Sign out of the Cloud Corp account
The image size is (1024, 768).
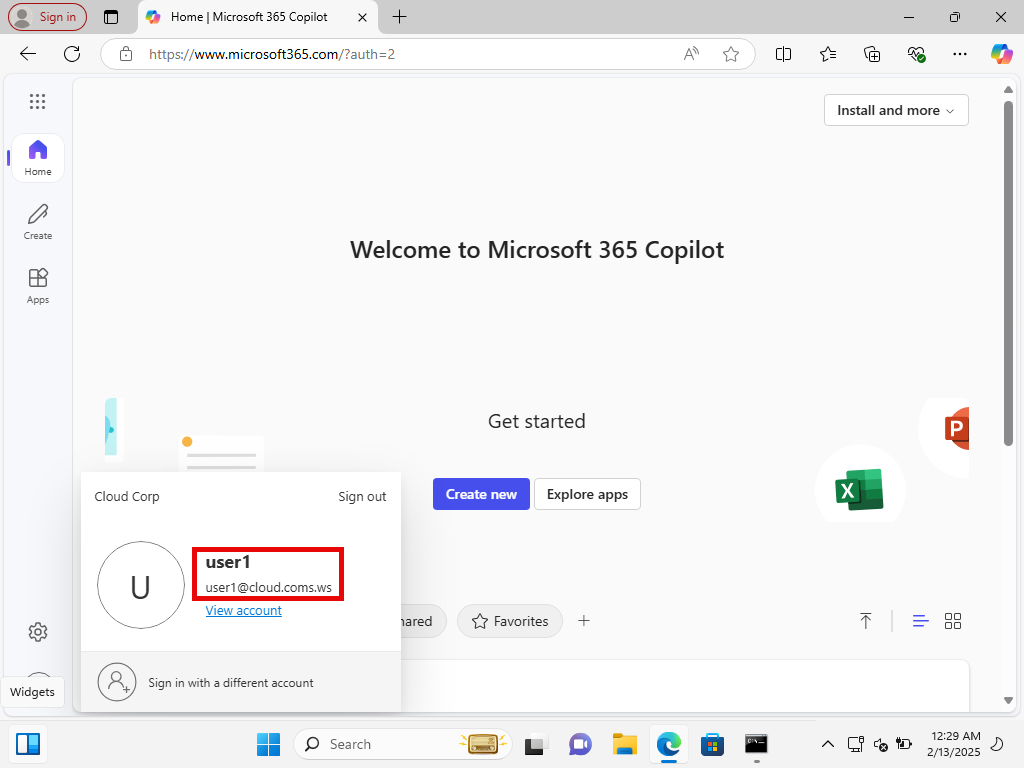(x=362, y=496)
